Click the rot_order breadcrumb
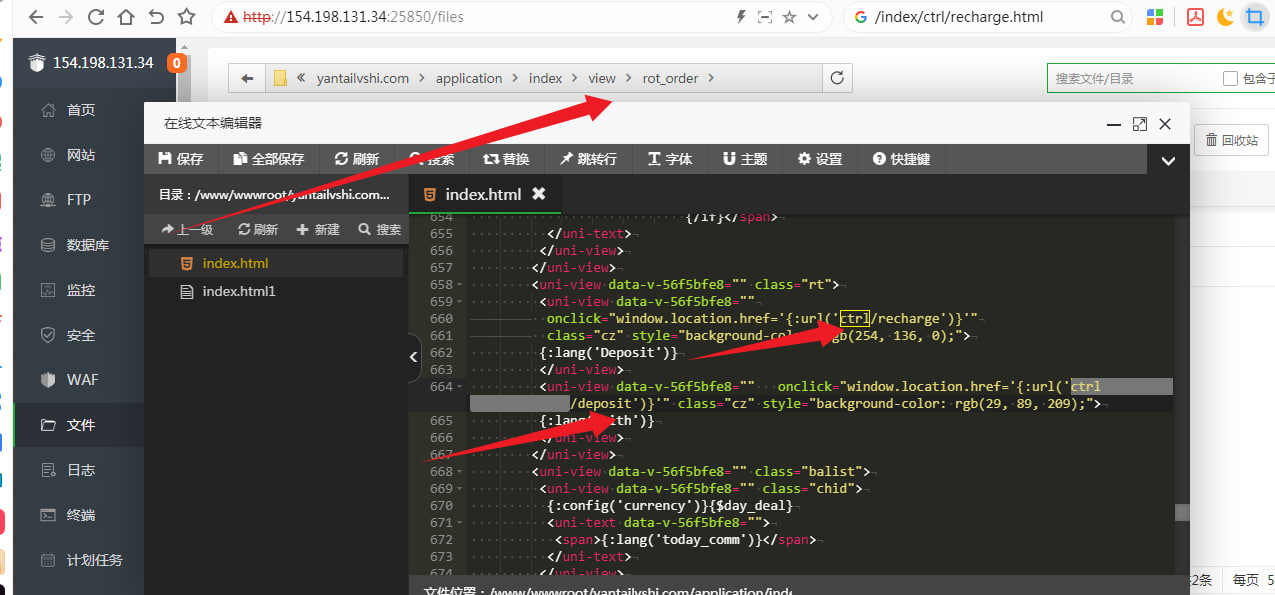Image resolution: width=1275 pixels, height=595 pixels. 670,78
